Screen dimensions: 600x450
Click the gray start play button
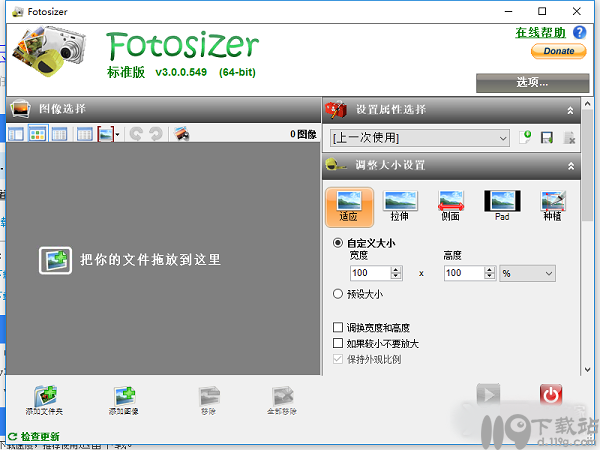pyautogui.click(x=488, y=395)
